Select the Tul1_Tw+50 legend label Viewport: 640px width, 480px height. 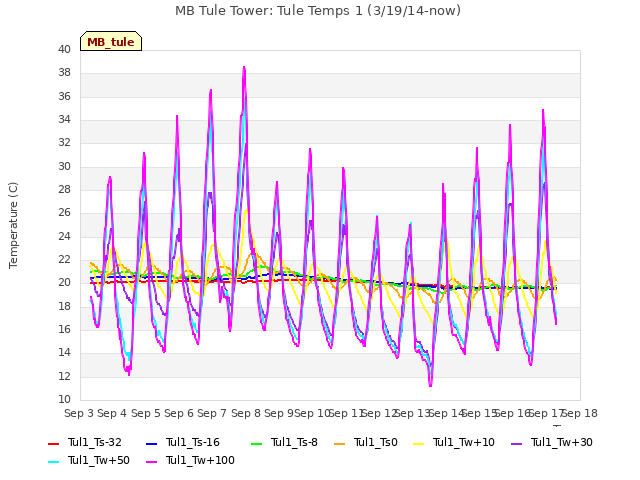click(99, 460)
